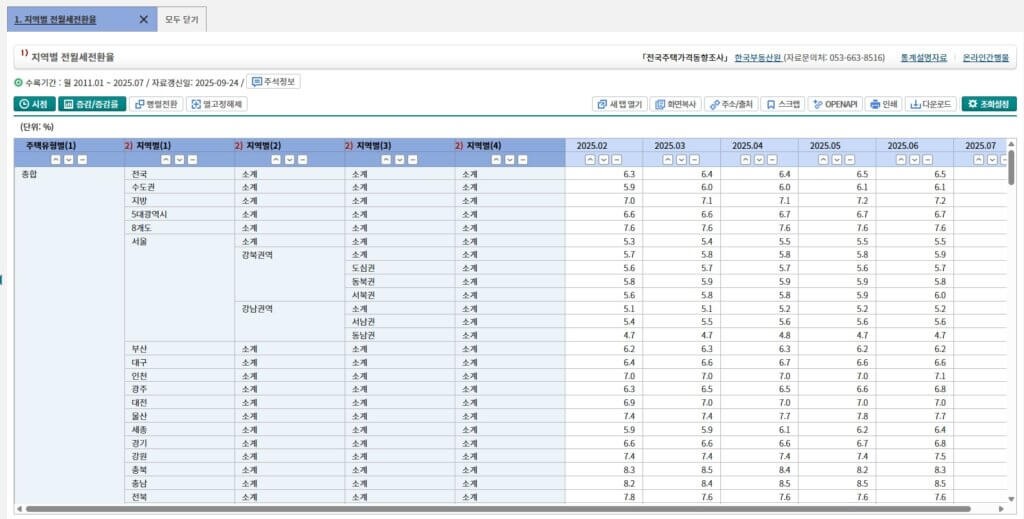
Task: Click the 화면복사 screen copy button
Action: tap(676, 104)
